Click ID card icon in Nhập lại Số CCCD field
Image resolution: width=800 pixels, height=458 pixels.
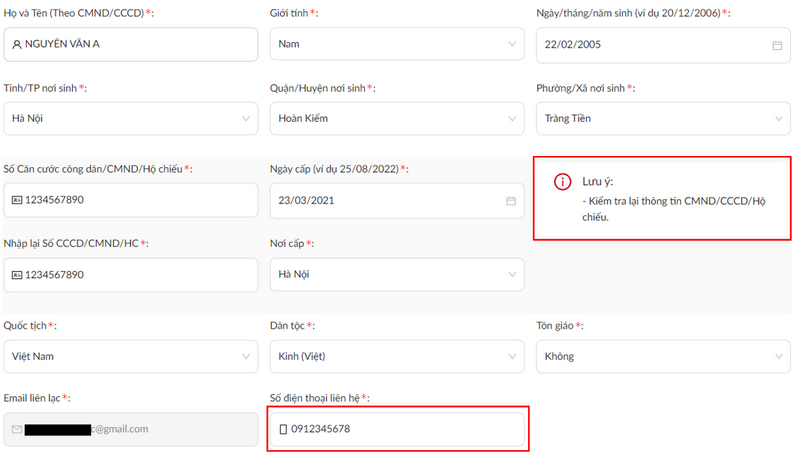click(x=17, y=275)
